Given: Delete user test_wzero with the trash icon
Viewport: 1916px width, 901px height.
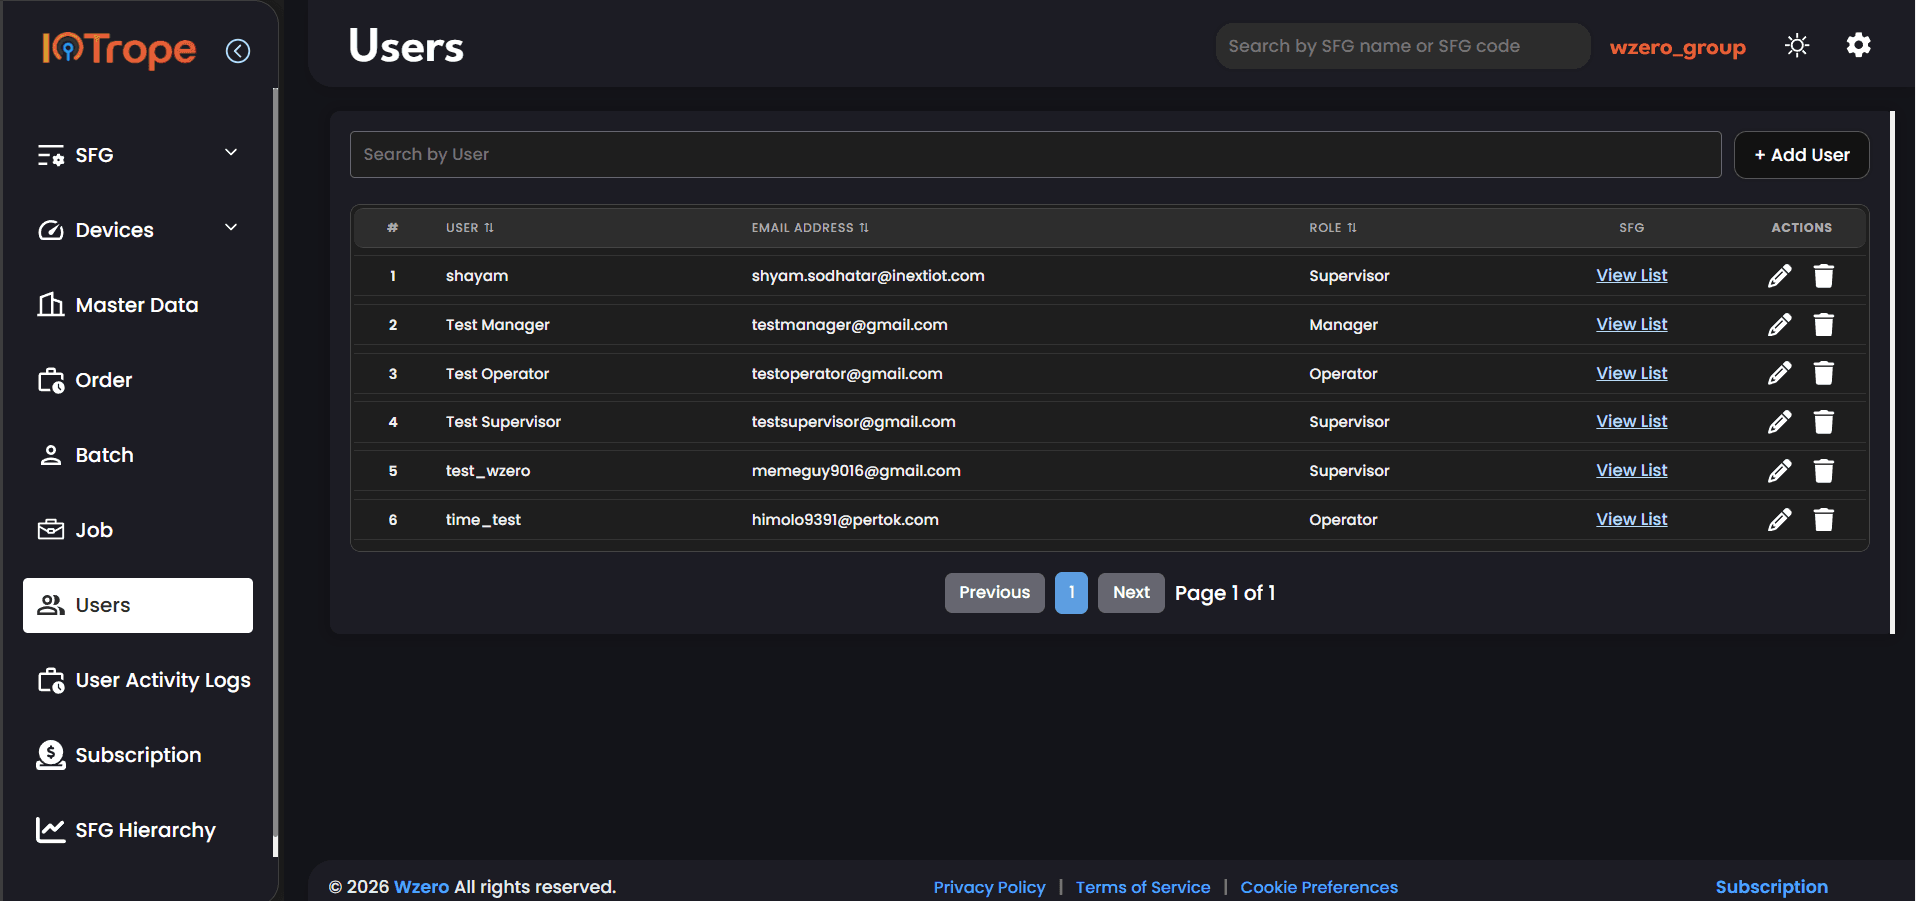Looking at the screenshot, I should click(1823, 471).
